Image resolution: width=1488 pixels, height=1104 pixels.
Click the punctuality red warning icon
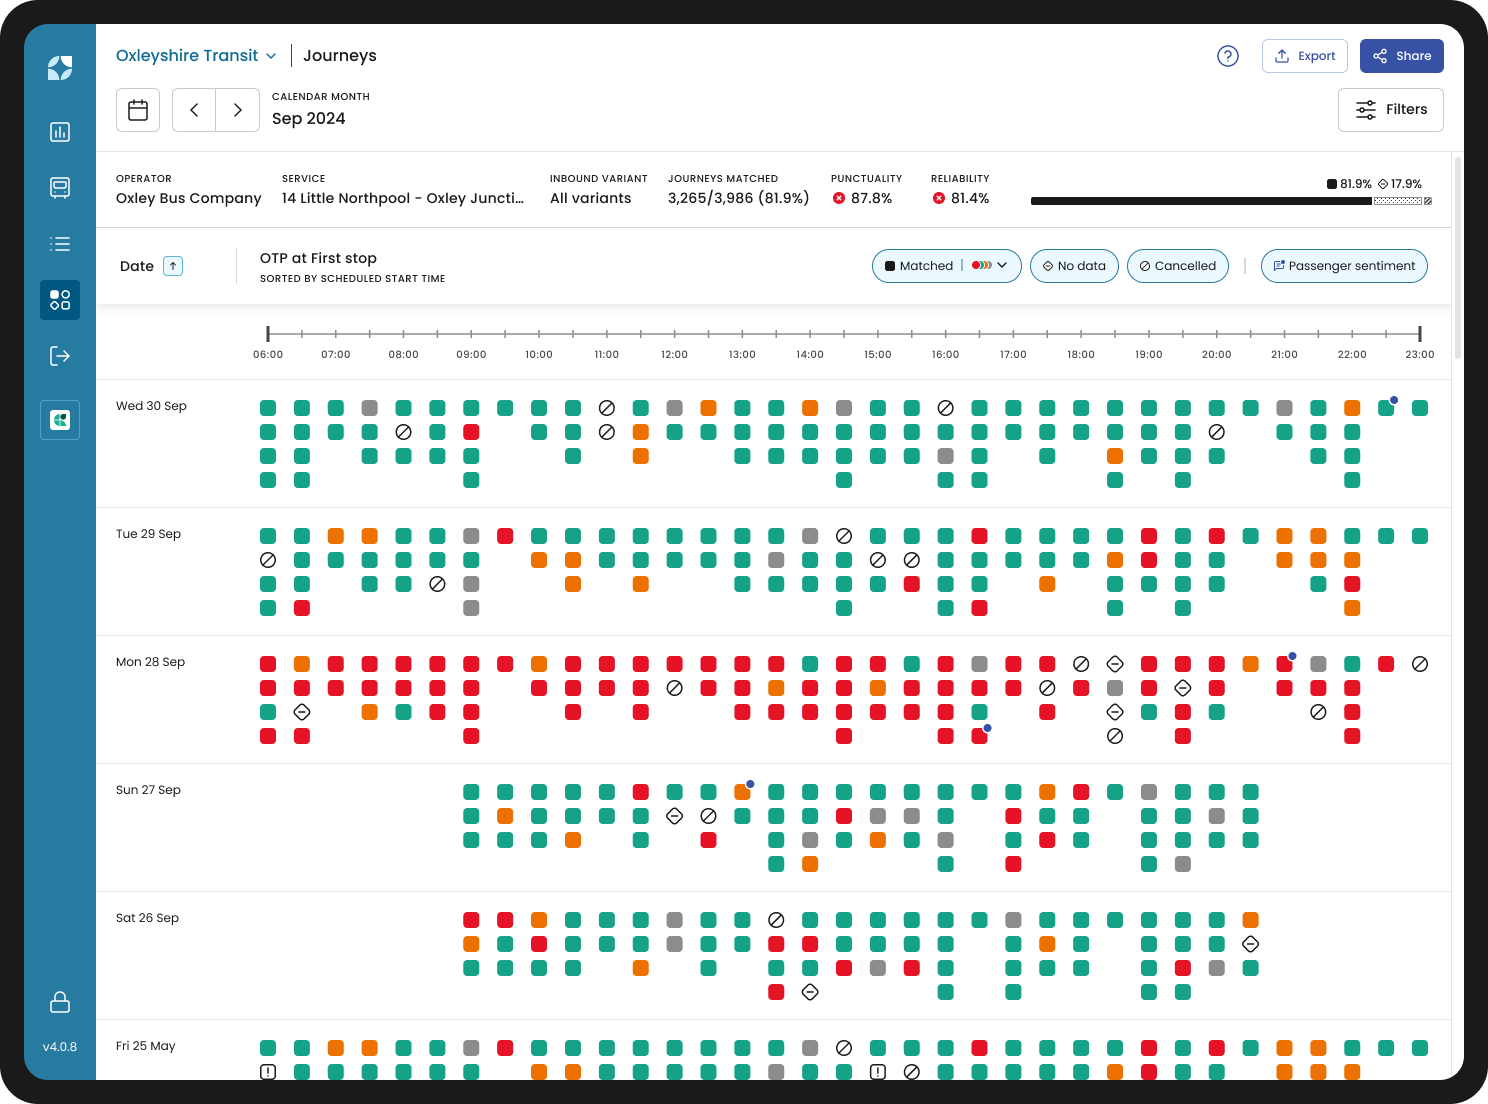pyautogui.click(x=839, y=198)
